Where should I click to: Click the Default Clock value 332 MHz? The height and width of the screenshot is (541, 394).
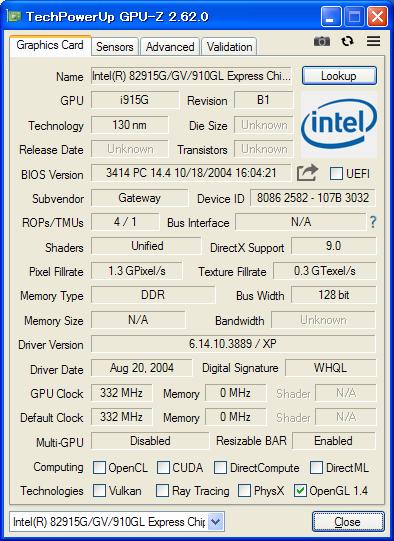[x=121, y=417]
